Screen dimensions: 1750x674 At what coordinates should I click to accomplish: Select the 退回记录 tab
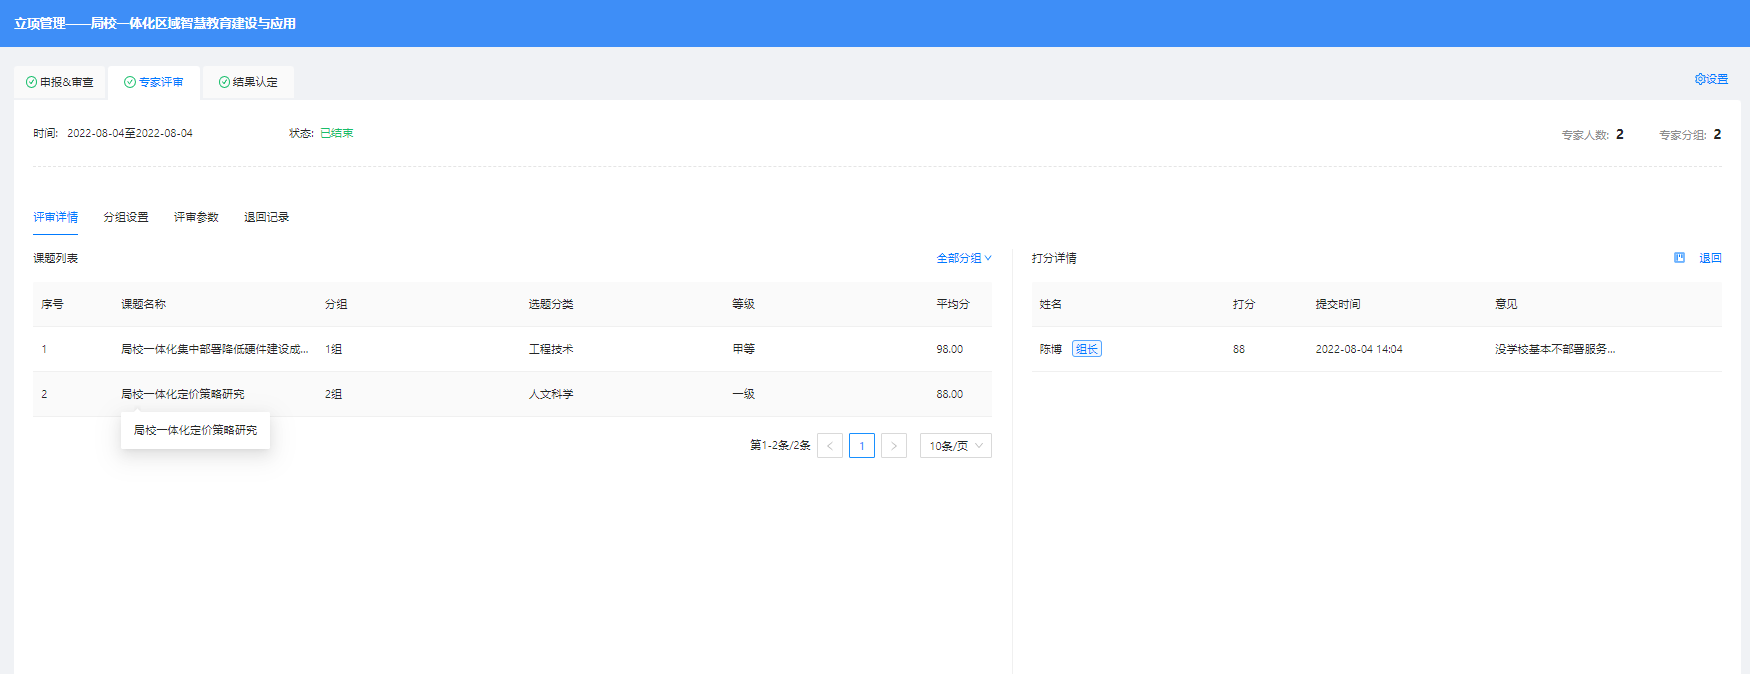[x=266, y=217]
